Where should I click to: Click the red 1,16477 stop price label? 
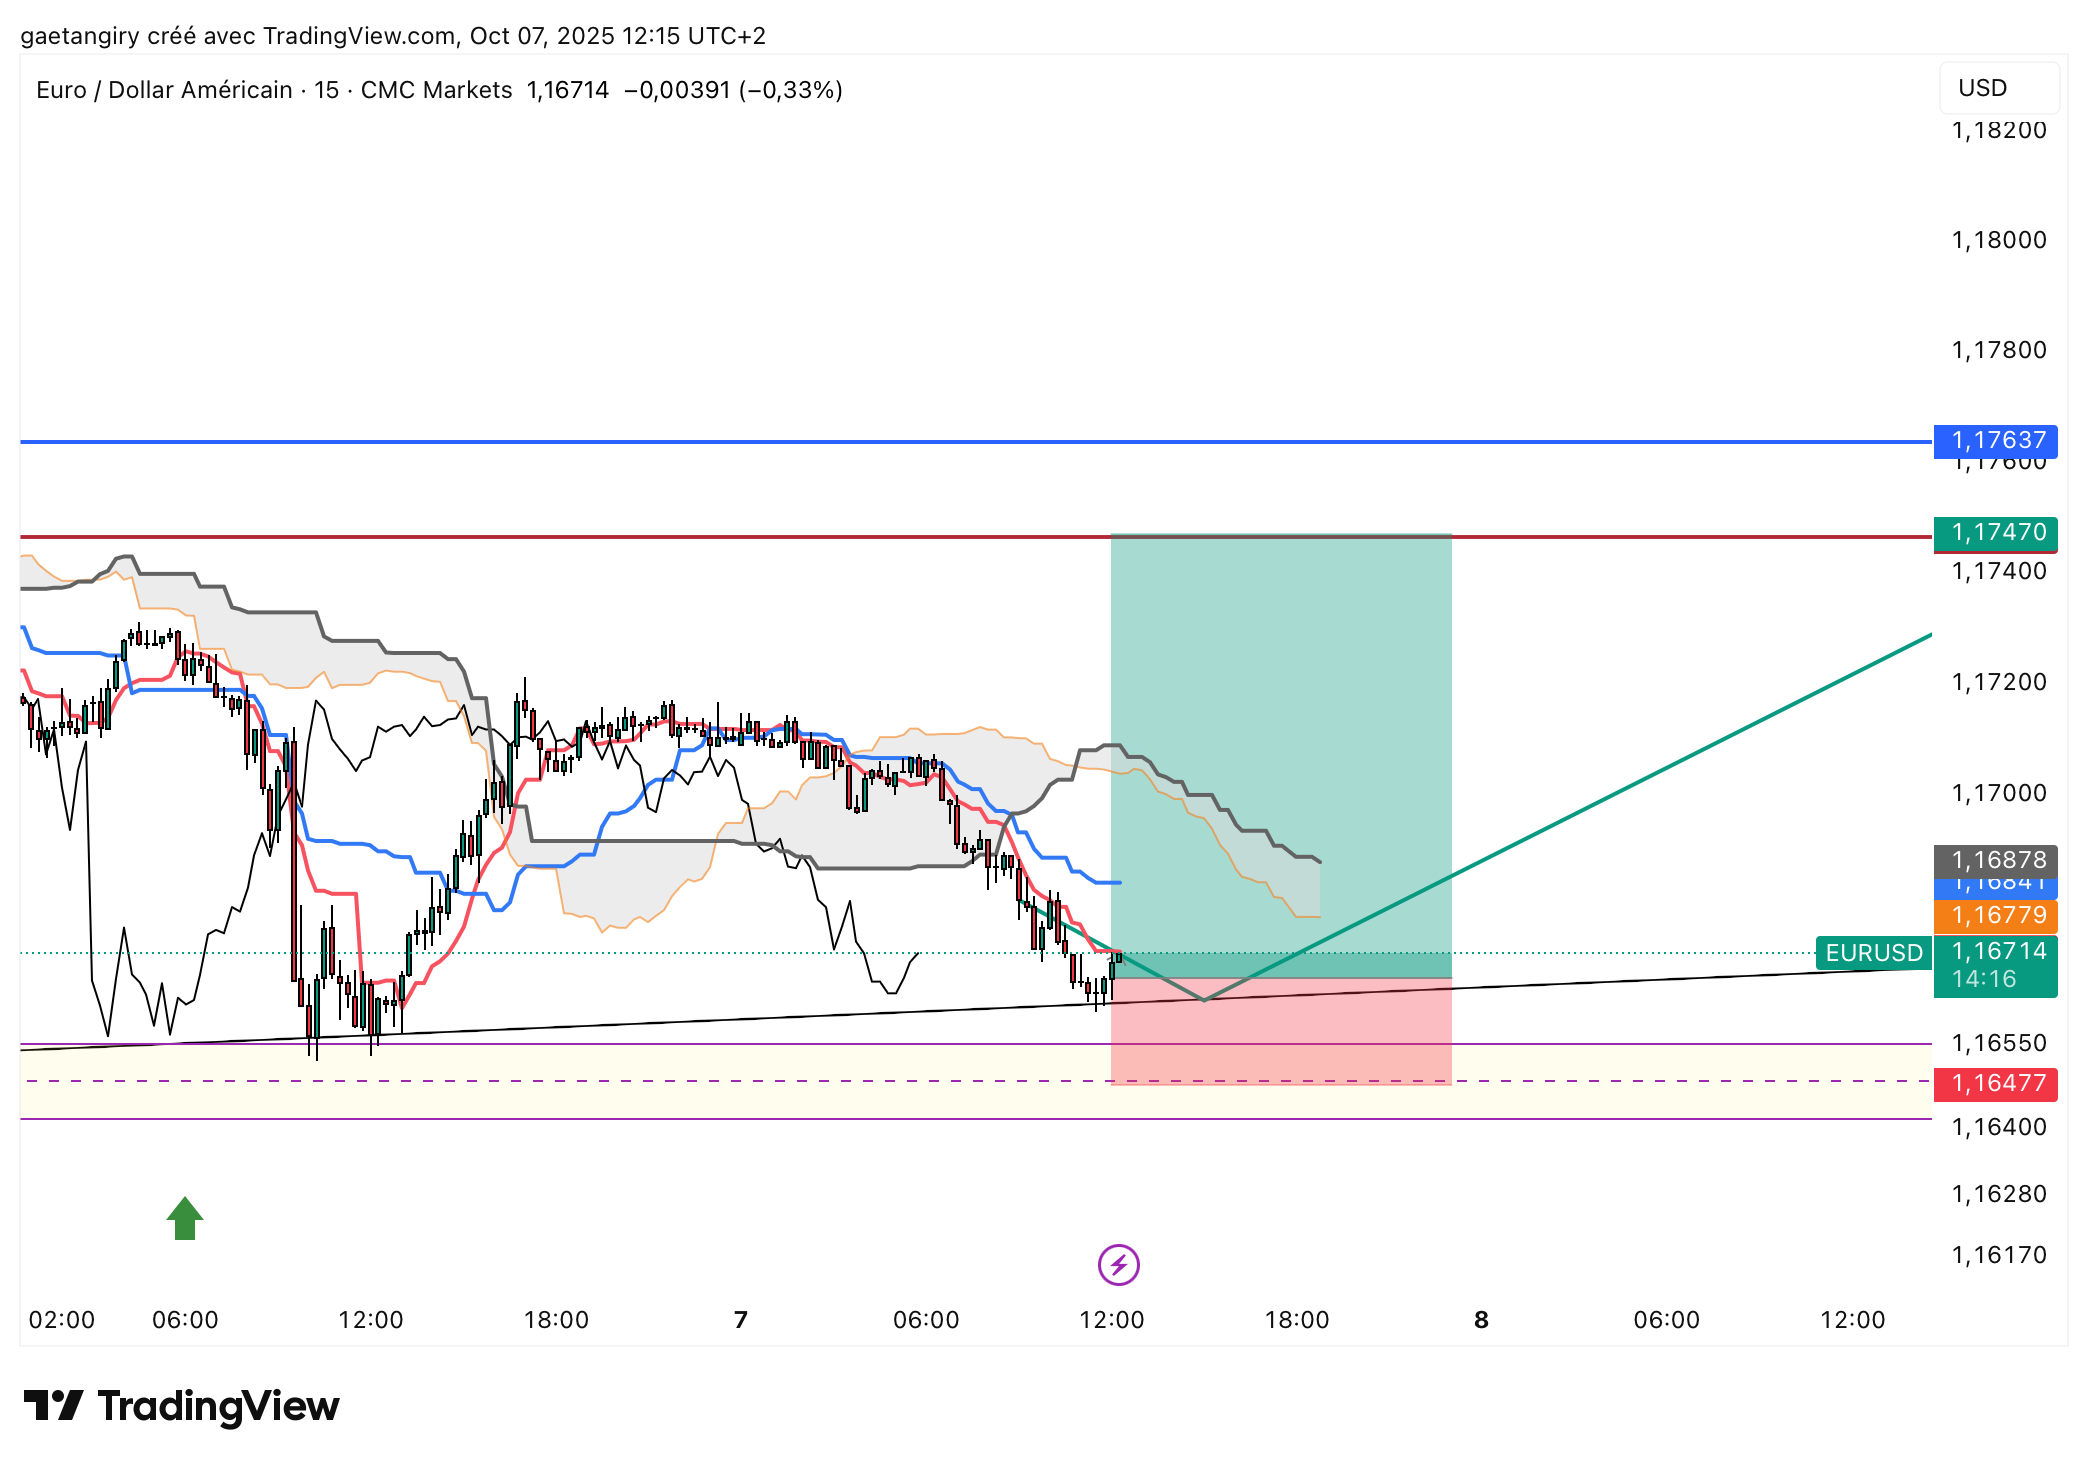(x=1995, y=1083)
